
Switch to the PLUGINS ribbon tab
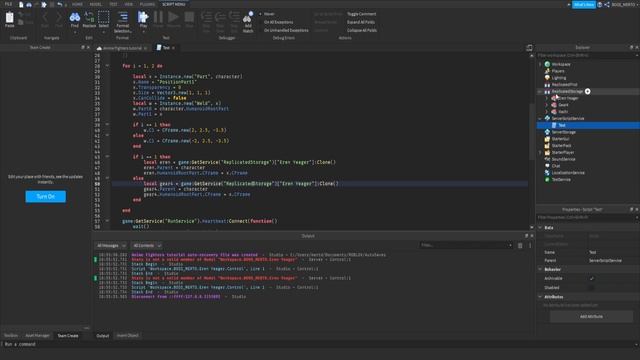[x=147, y=4]
